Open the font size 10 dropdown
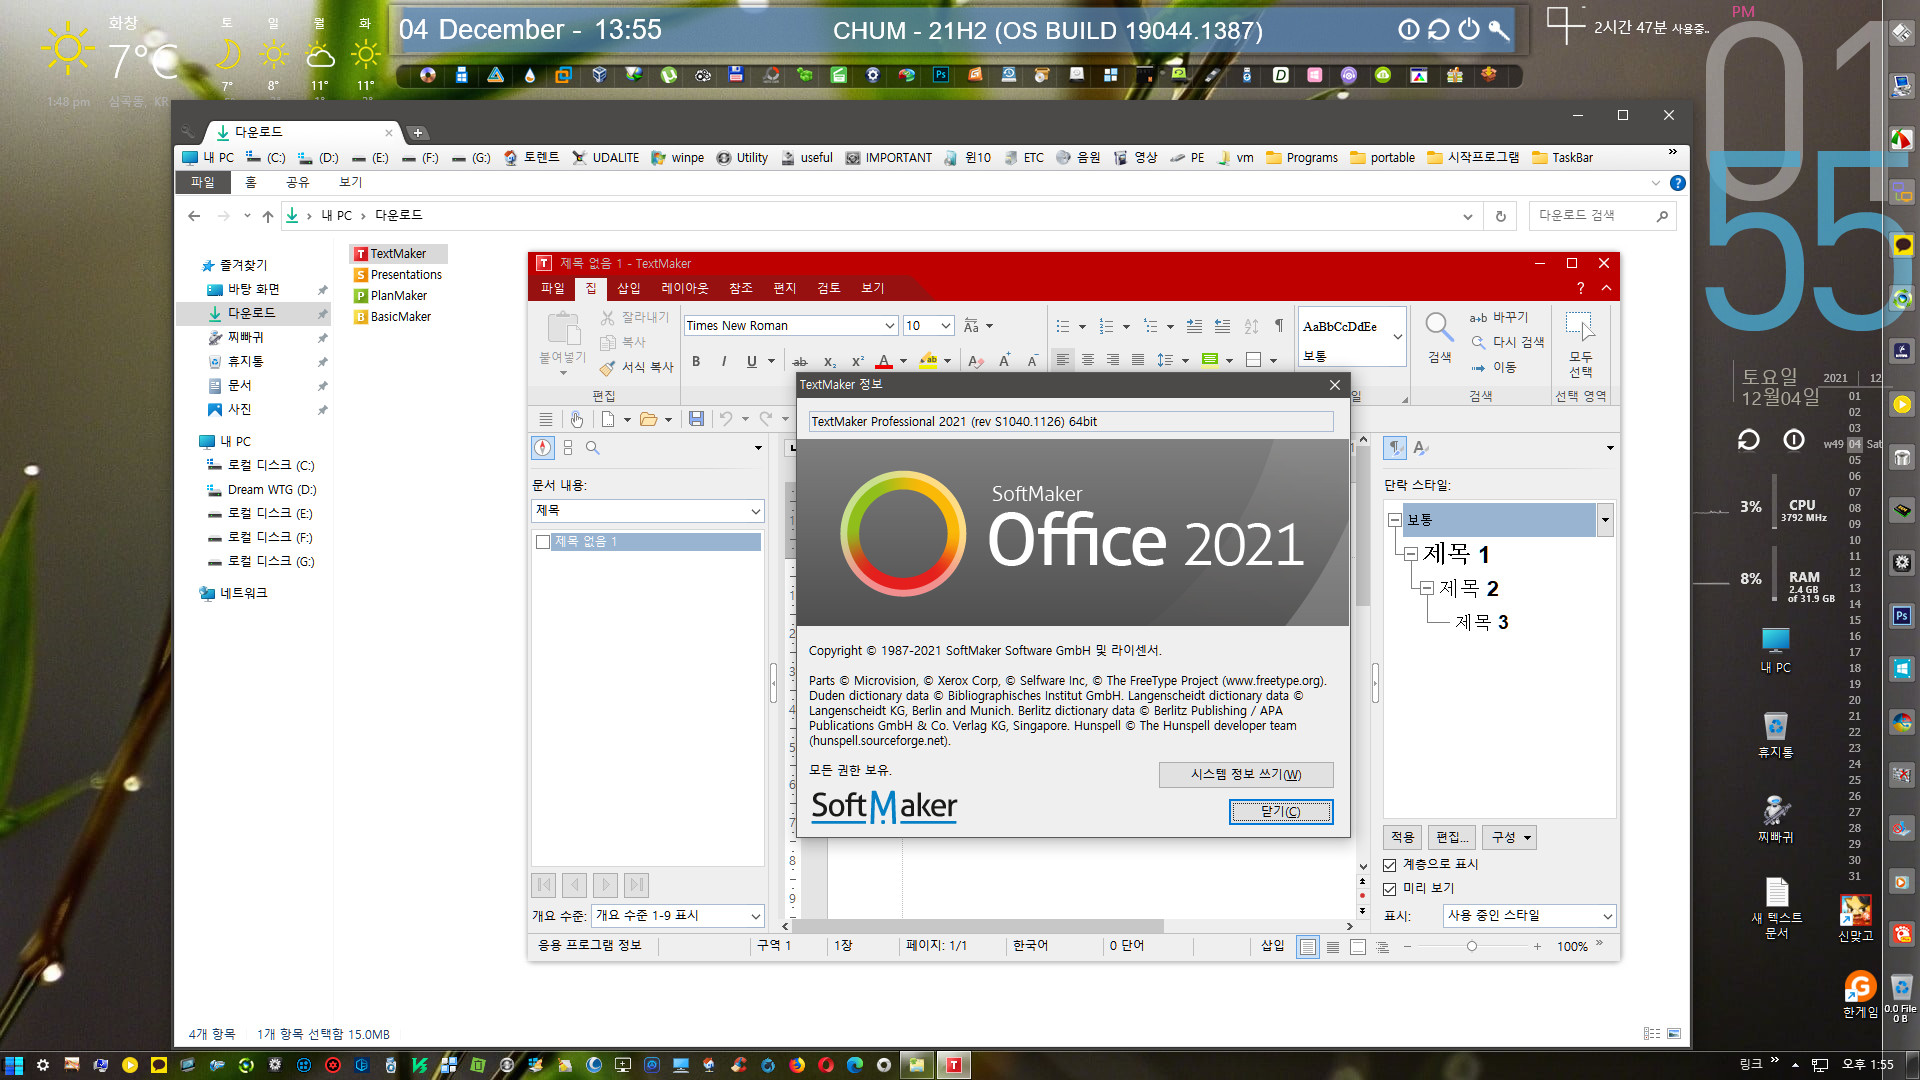This screenshot has width=1920, height=1080. pyautogui.click(x=945, y=326)
